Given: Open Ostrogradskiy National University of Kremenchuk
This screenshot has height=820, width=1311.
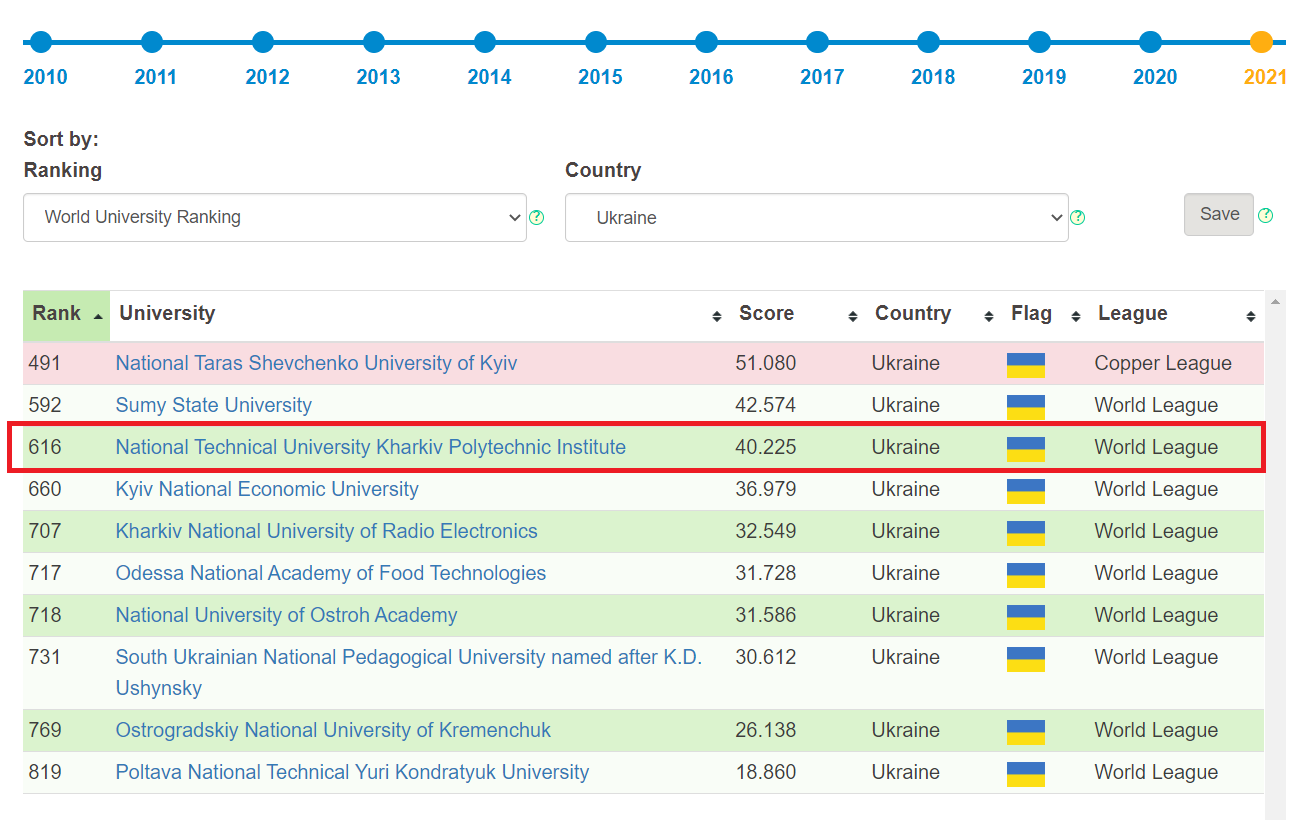Looking at the screenshot, I should tap(333, 730).
